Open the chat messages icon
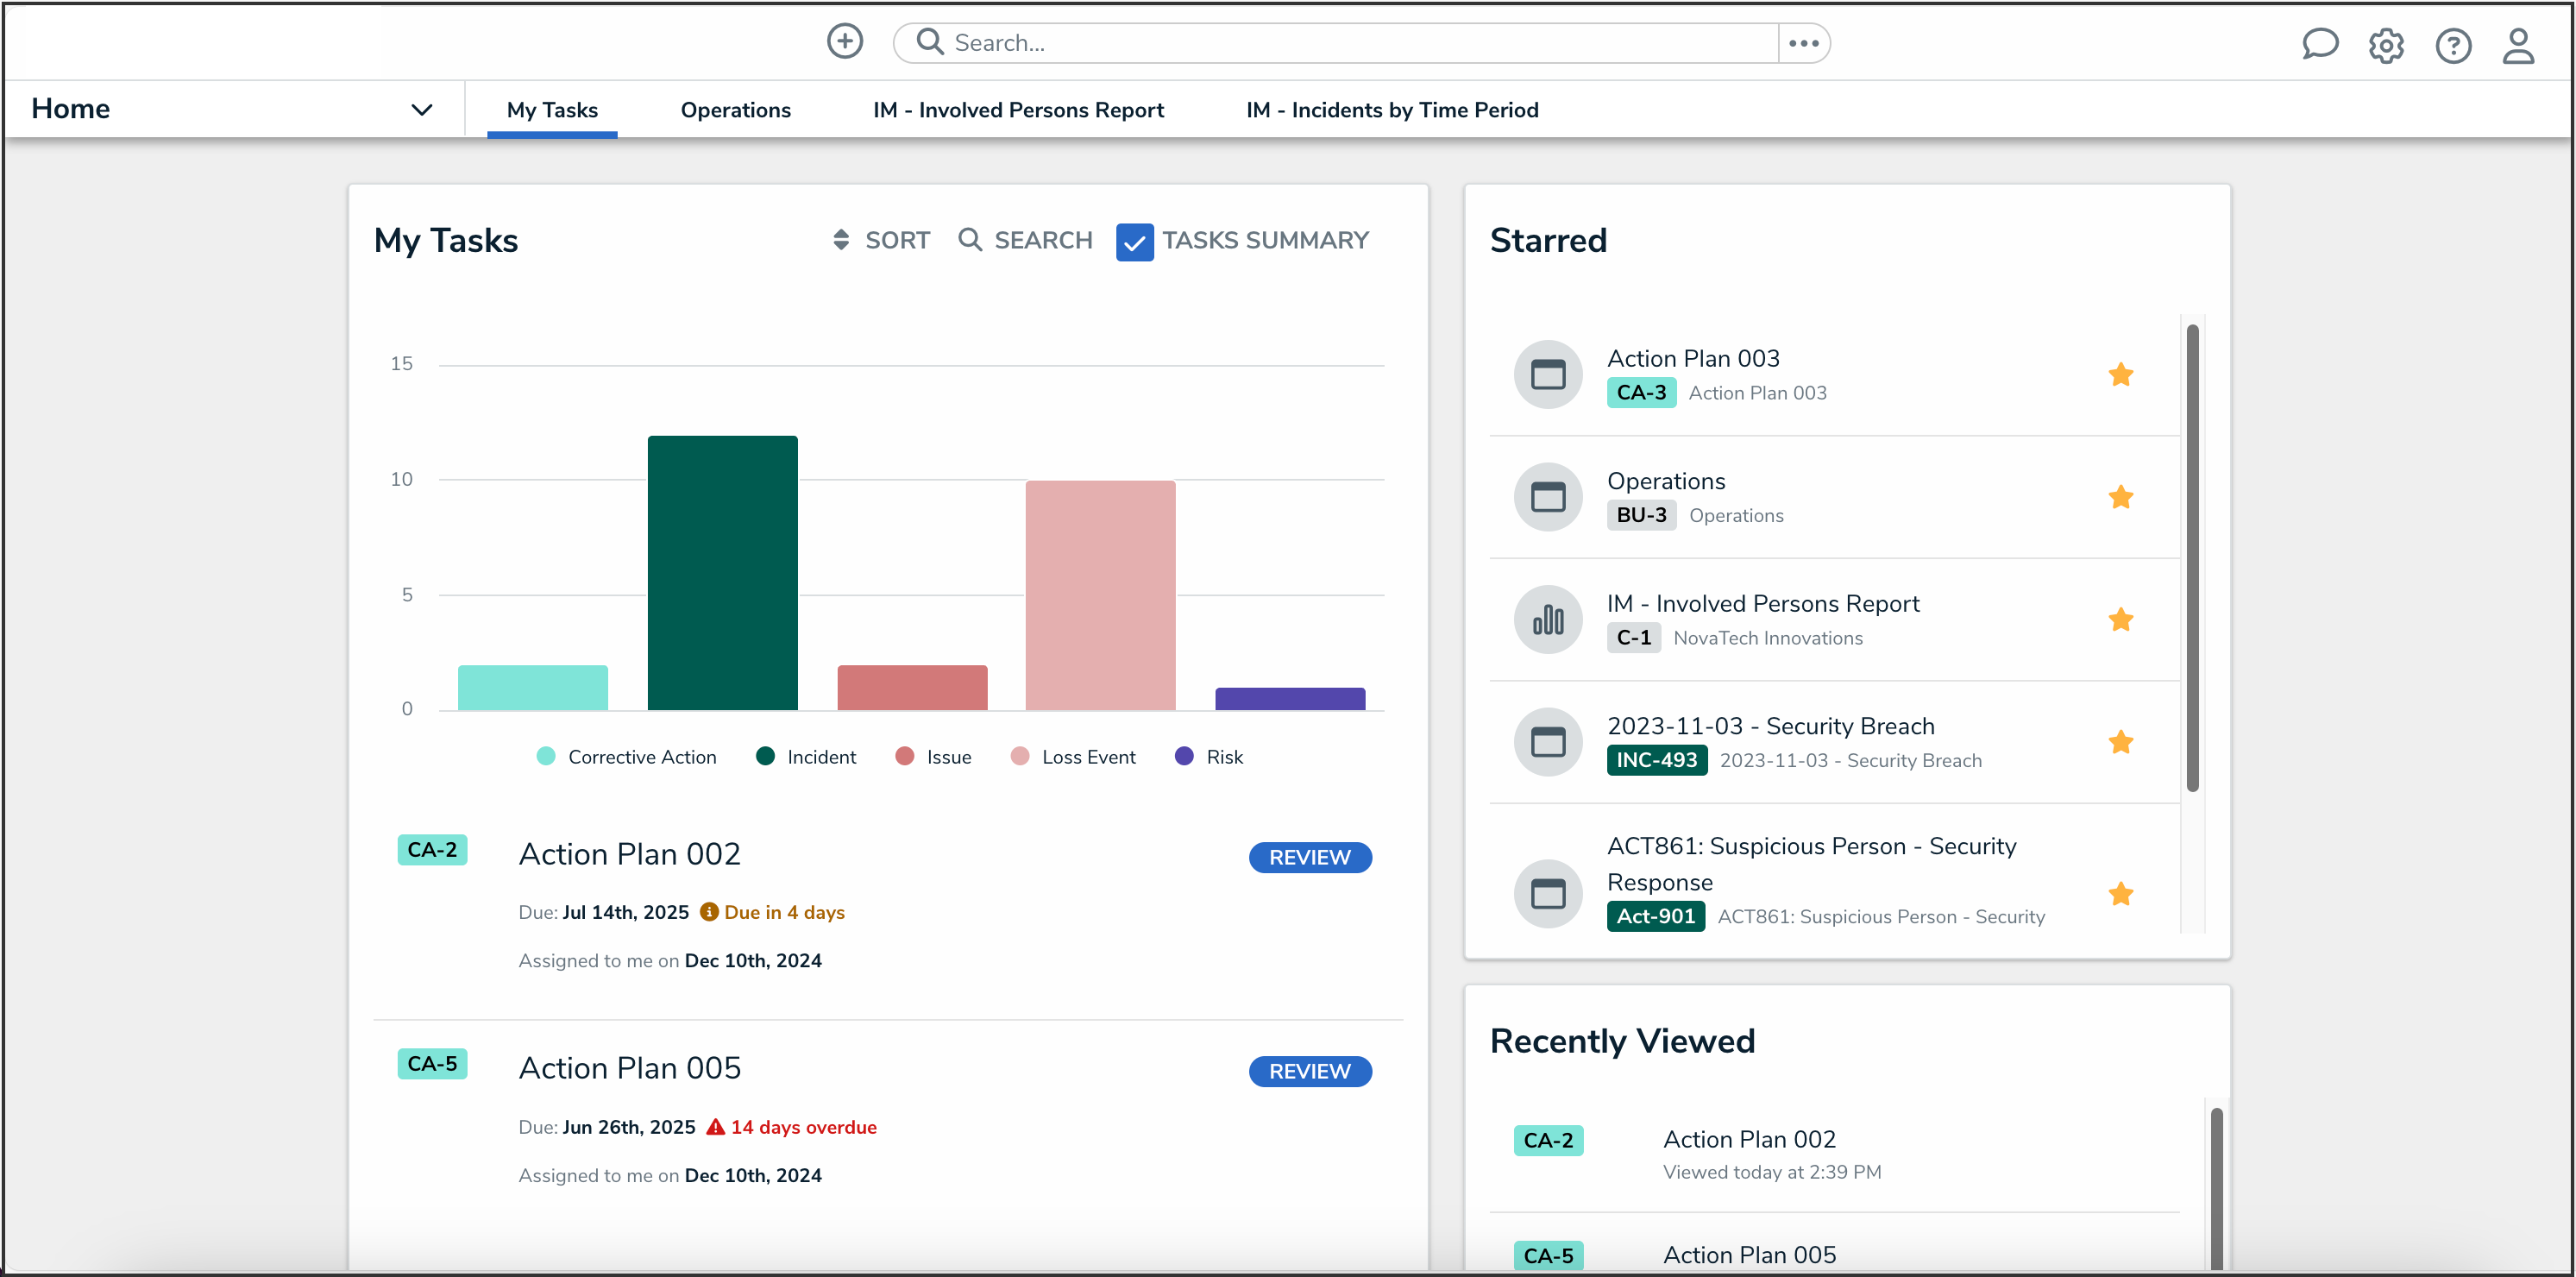2576x1277 pixels. [2319, 44]
